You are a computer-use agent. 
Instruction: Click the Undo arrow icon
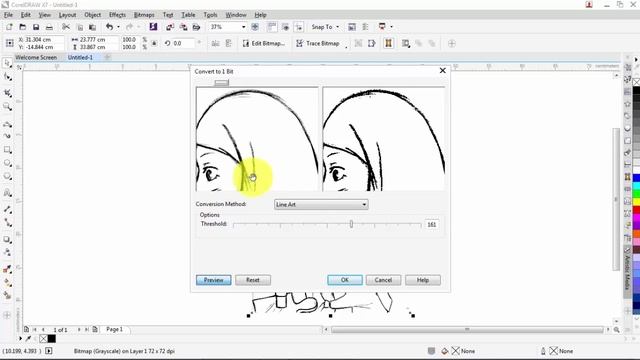pyautogui.click(x=109, y=27)
